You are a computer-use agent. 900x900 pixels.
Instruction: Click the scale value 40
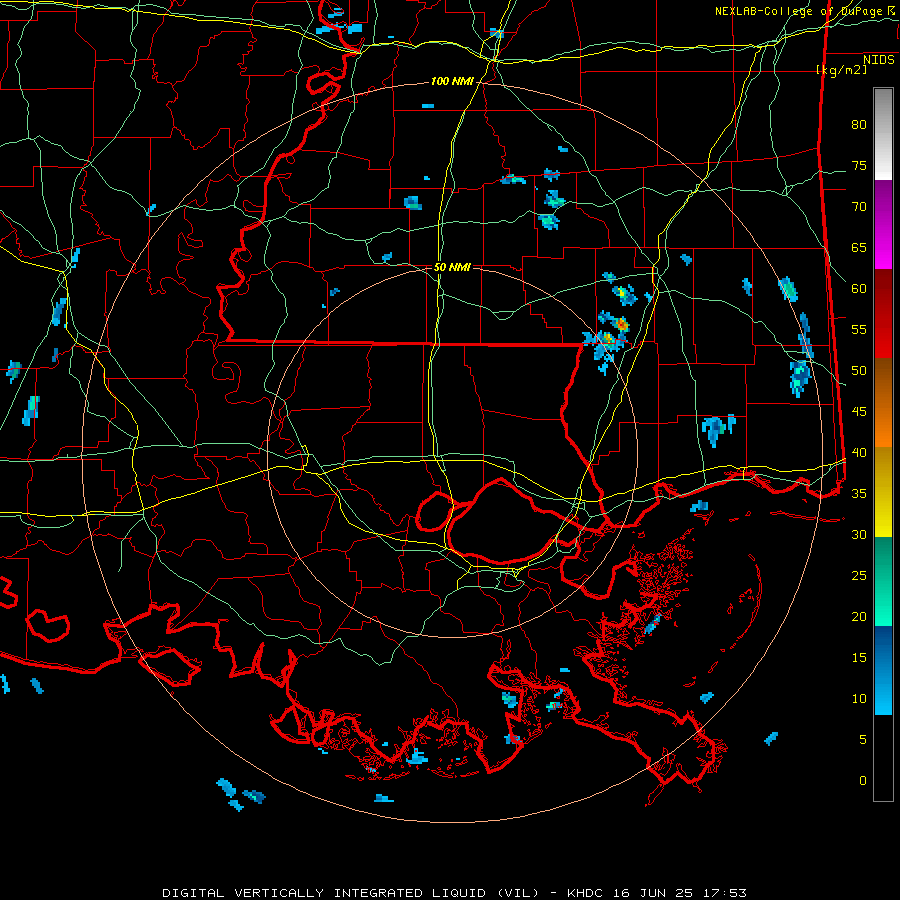[x=859, y=453]
